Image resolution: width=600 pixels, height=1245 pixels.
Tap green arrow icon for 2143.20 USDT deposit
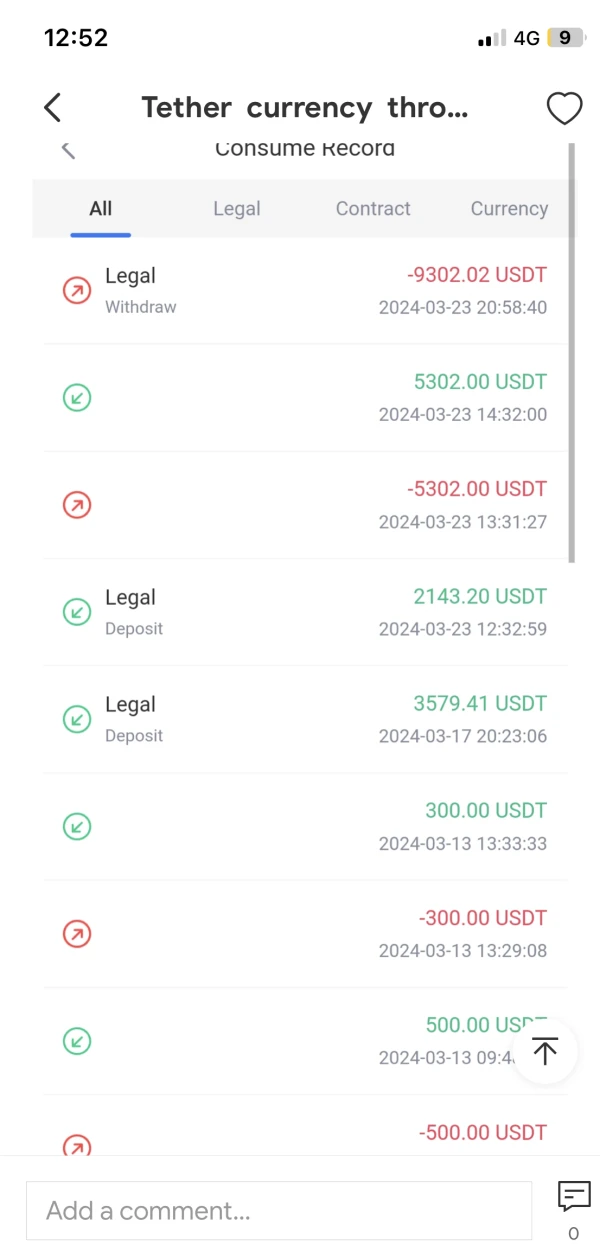click(x=77, y=612)
